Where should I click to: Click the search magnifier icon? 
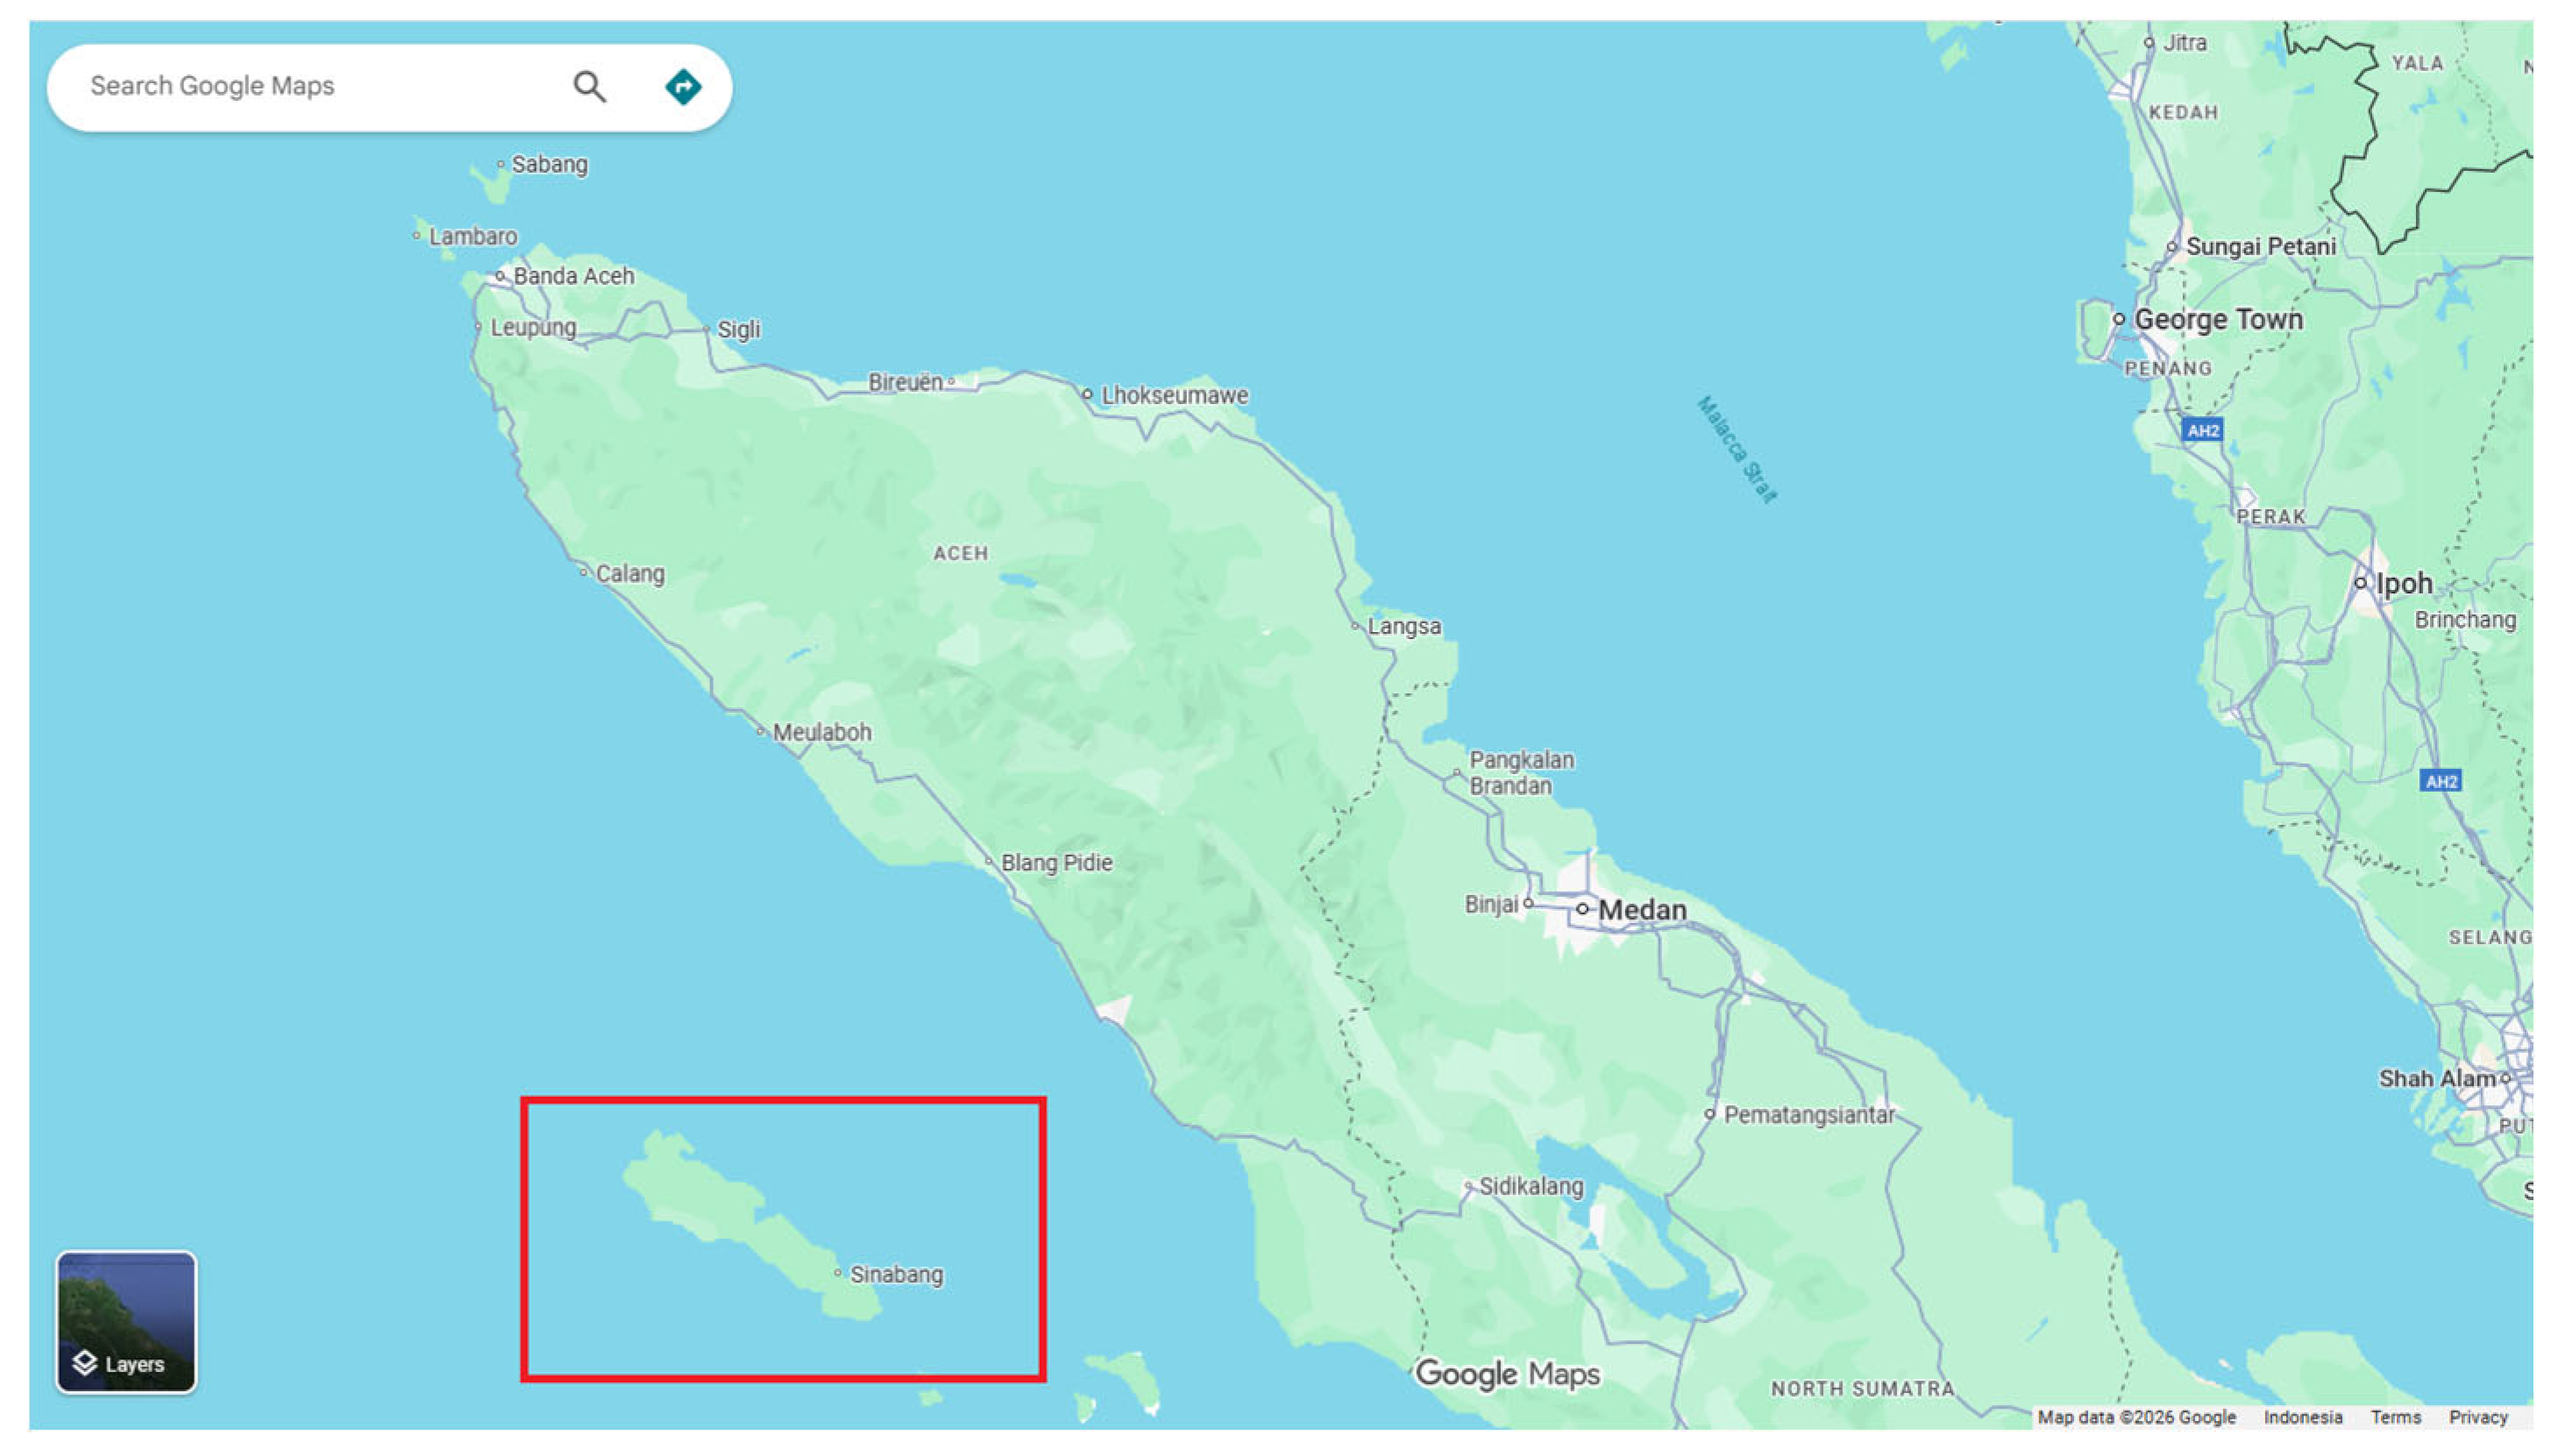(x=589, y=87)
